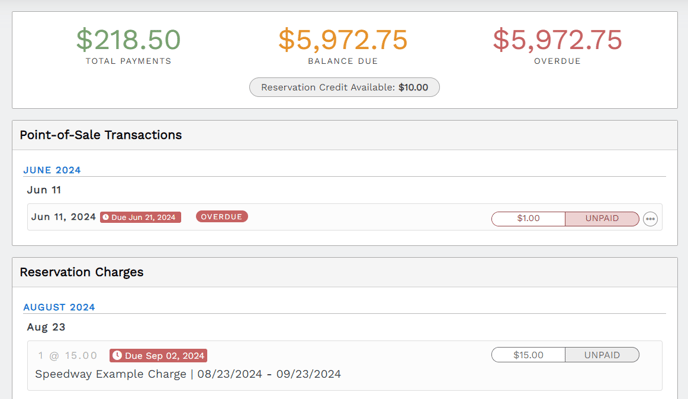Screen dimensions: 688x399
Task: Click the OVERDUE badge on Jun 11 transaction
Action: point(222,217)
